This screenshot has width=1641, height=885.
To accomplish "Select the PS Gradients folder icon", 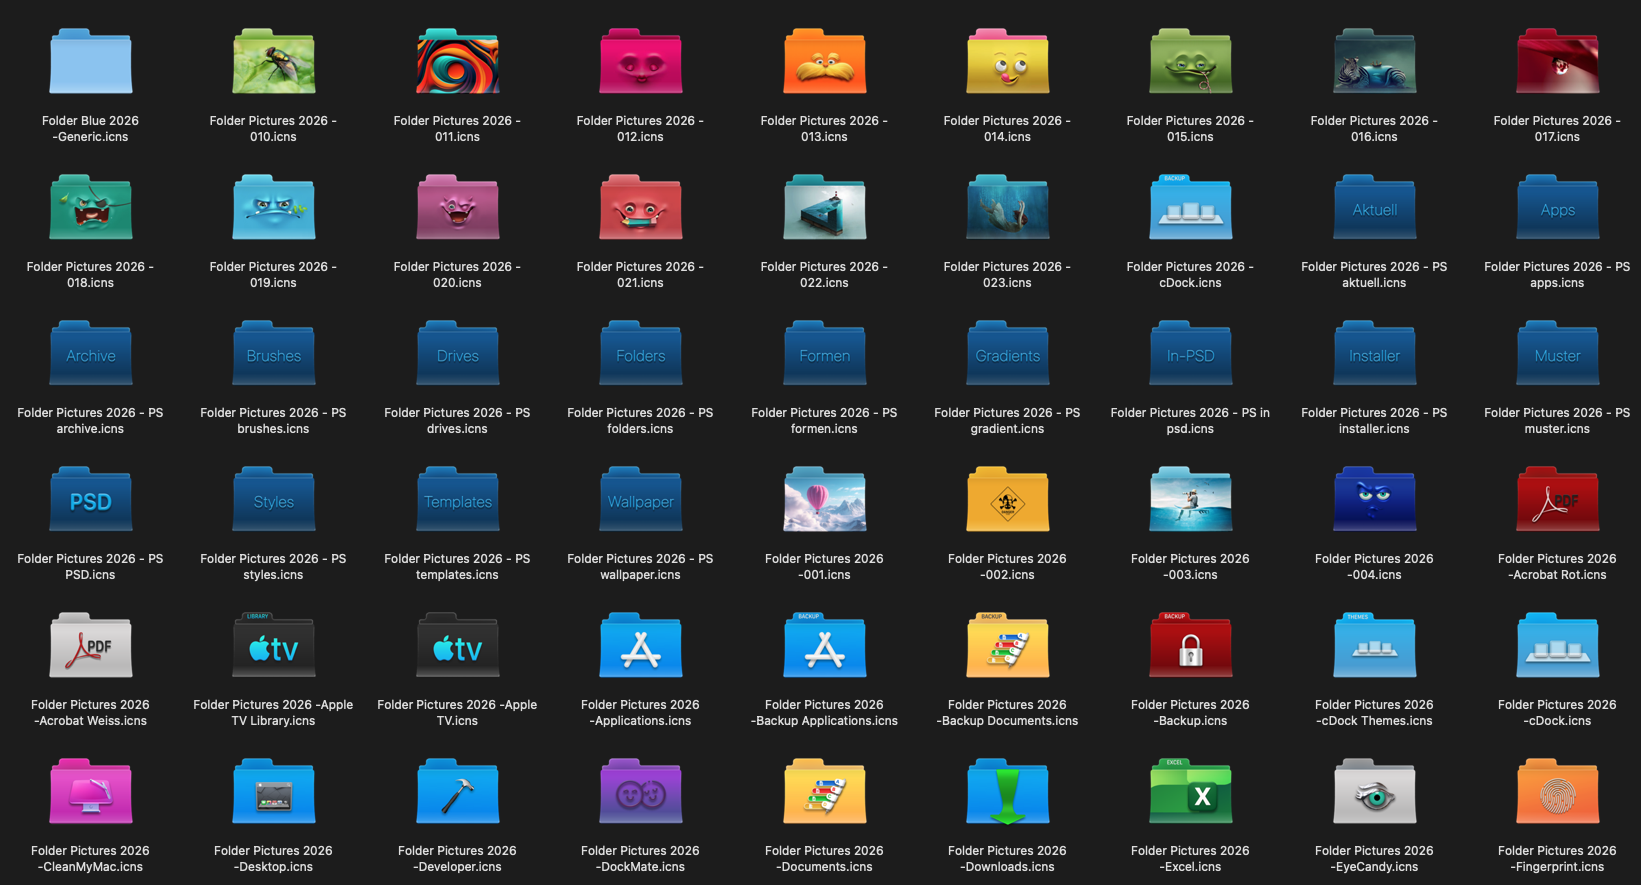I will [x=1007, y=354].
